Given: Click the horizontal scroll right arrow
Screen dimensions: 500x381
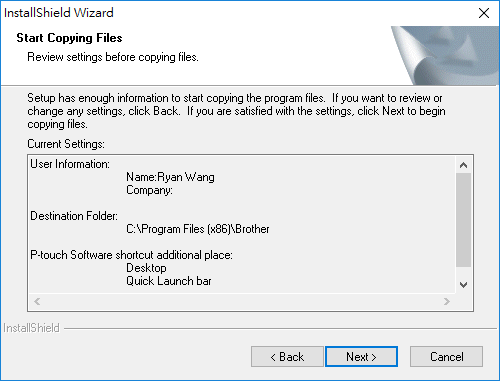Looking at the screenshot, I should (x=447, y=301).
